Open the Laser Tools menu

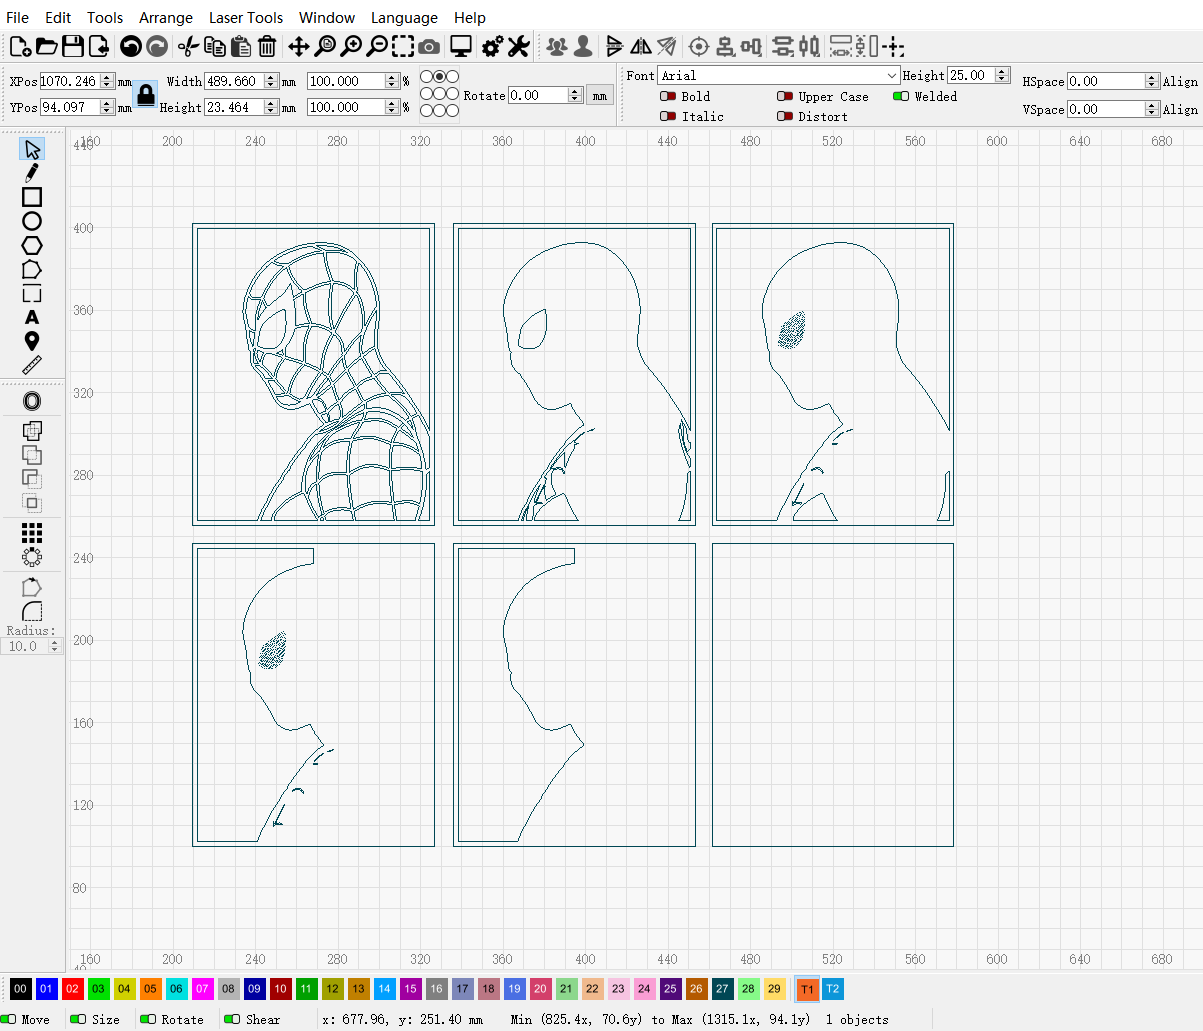[246, 17]
